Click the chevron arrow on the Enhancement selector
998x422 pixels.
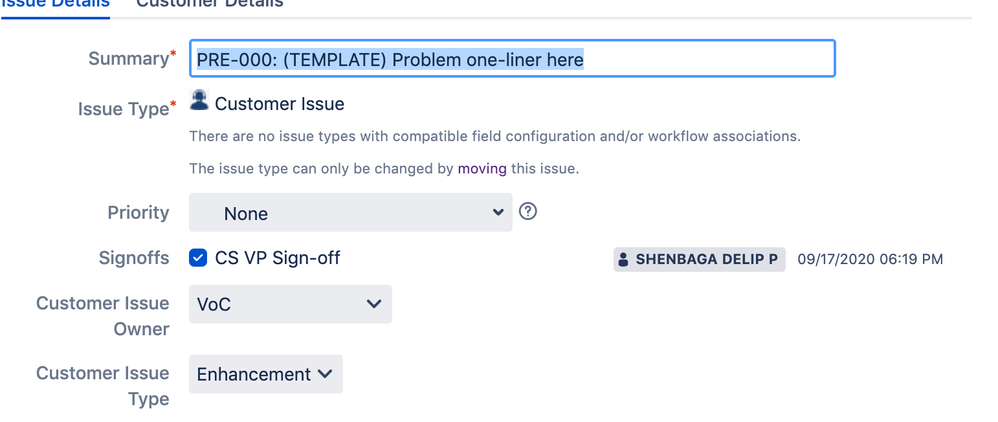(325, 374)
